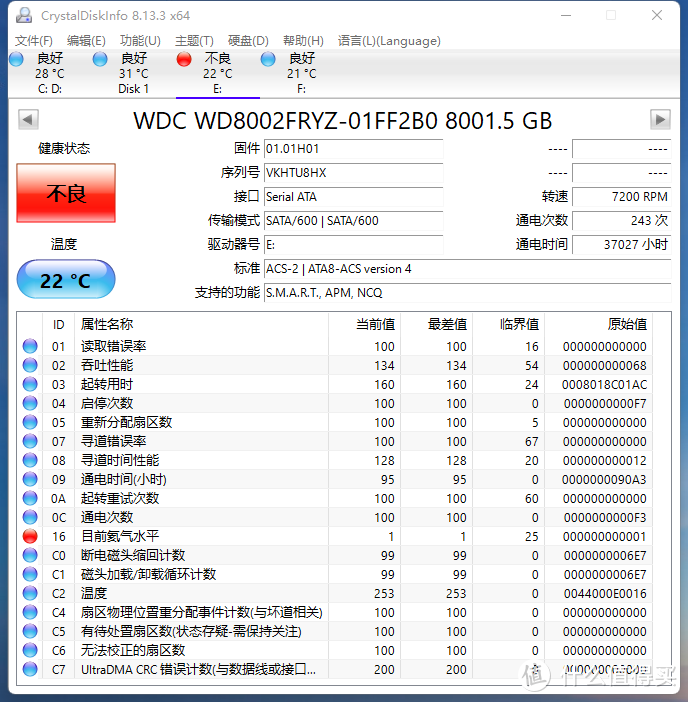Select the E: drive tab marked 不良

(218, 73)
